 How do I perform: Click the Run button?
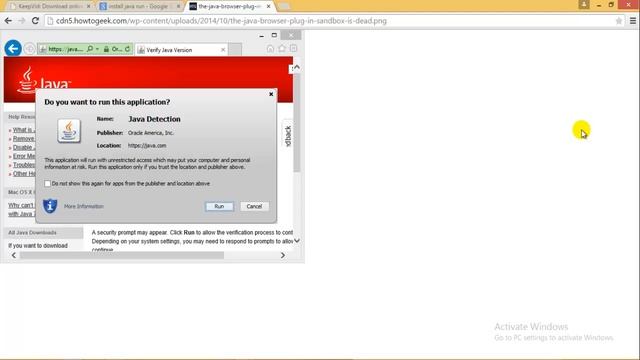tap(219, 206)
